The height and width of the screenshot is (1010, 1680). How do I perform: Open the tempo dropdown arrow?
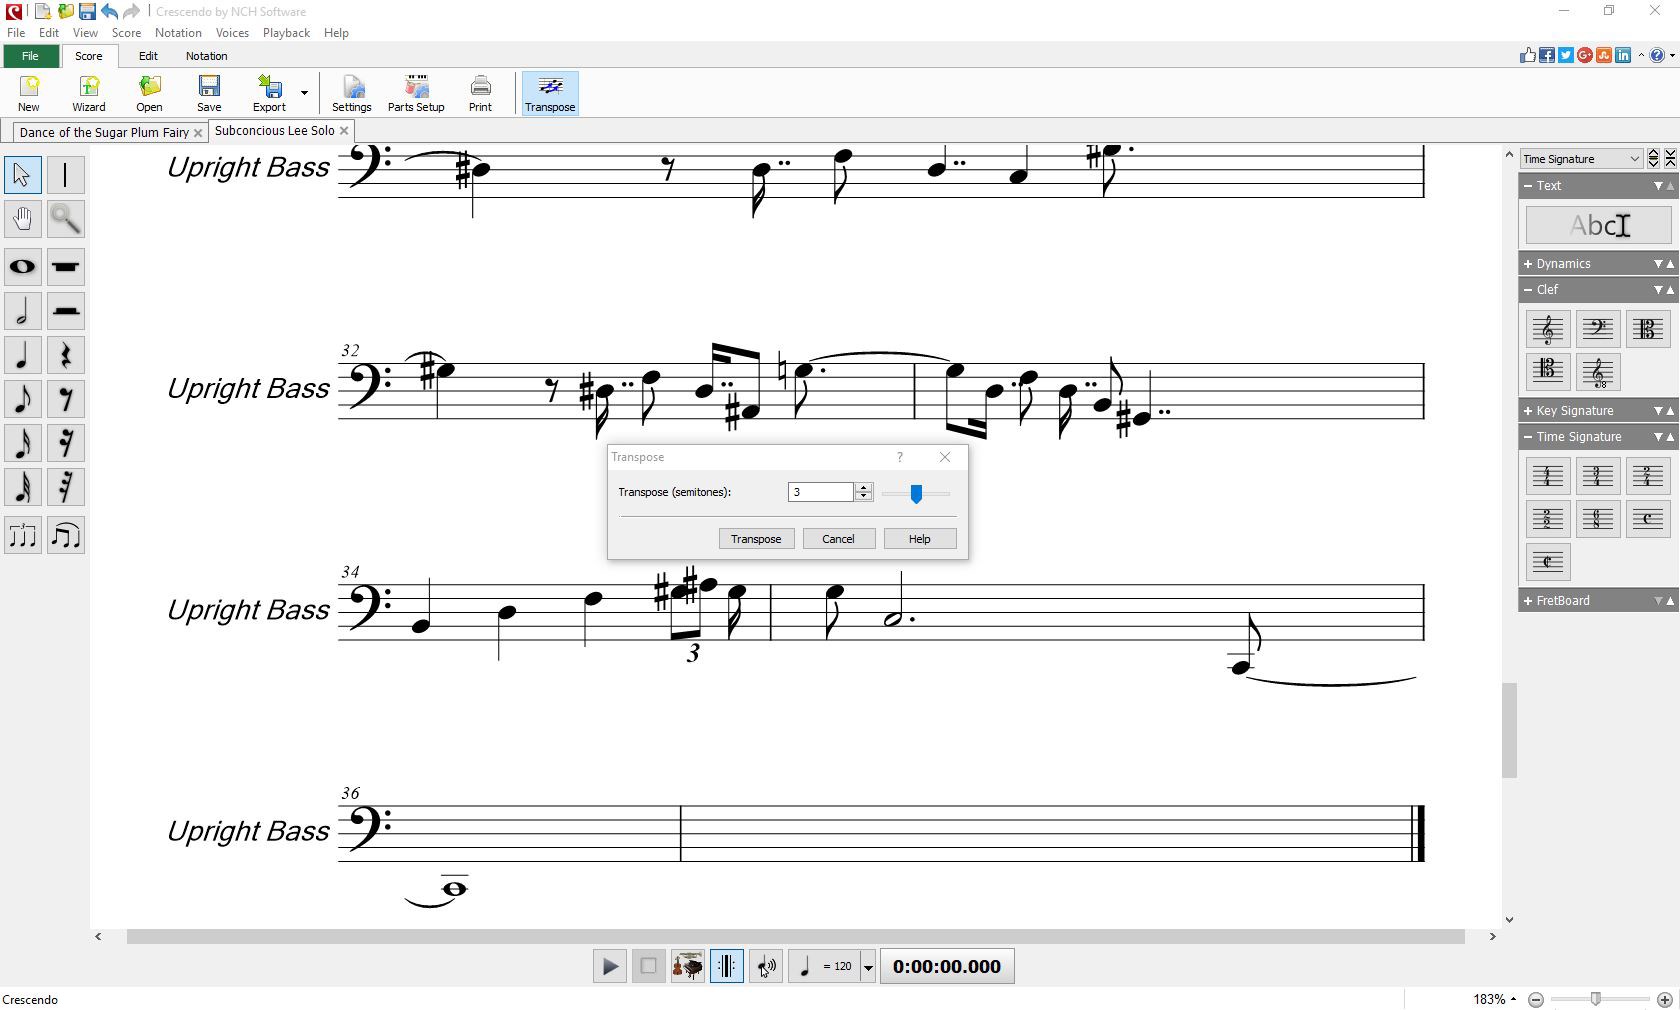click(x=867, y=966)
